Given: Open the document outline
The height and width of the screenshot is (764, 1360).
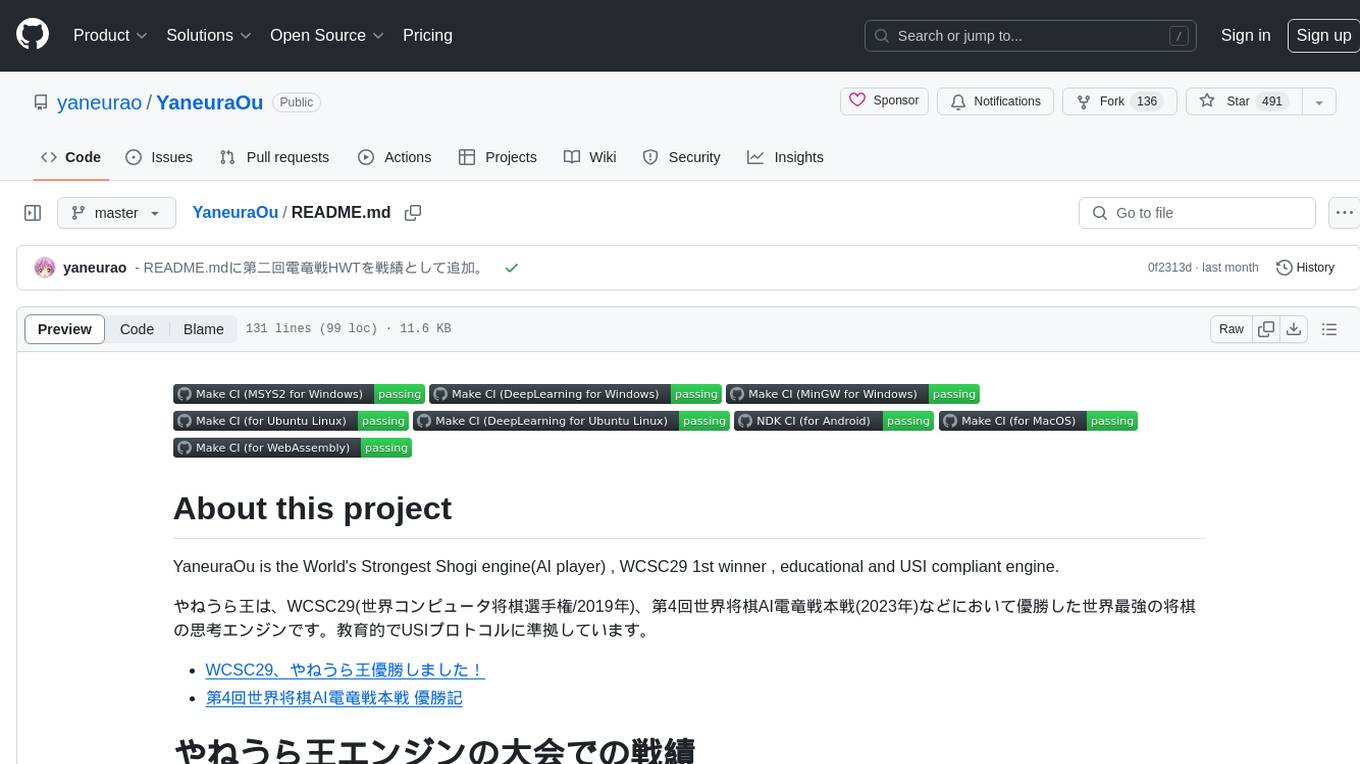Looking at the screenshot, I should coord(1329,329).
